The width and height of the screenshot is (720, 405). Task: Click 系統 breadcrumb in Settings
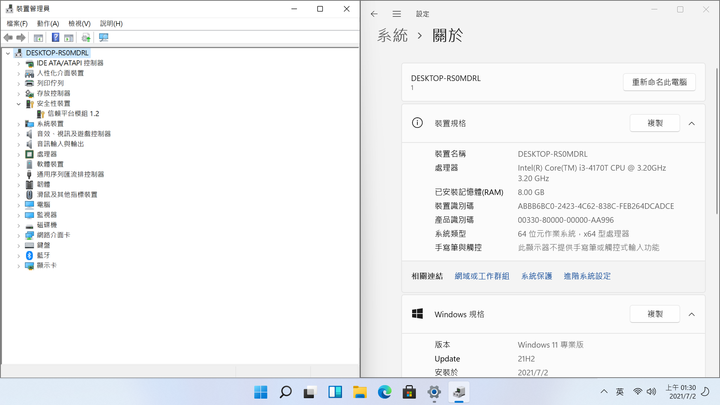(x=392, y=35)
